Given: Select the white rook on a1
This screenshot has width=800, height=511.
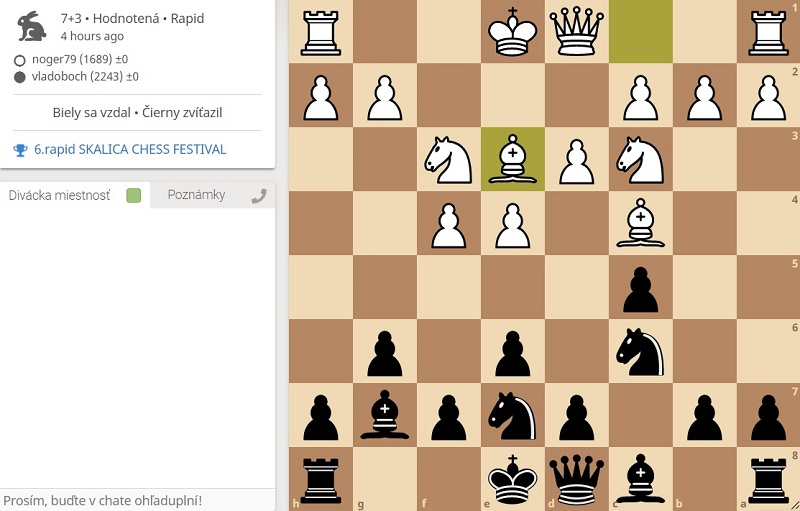Looking at the screenshot, I should point(769,31).
